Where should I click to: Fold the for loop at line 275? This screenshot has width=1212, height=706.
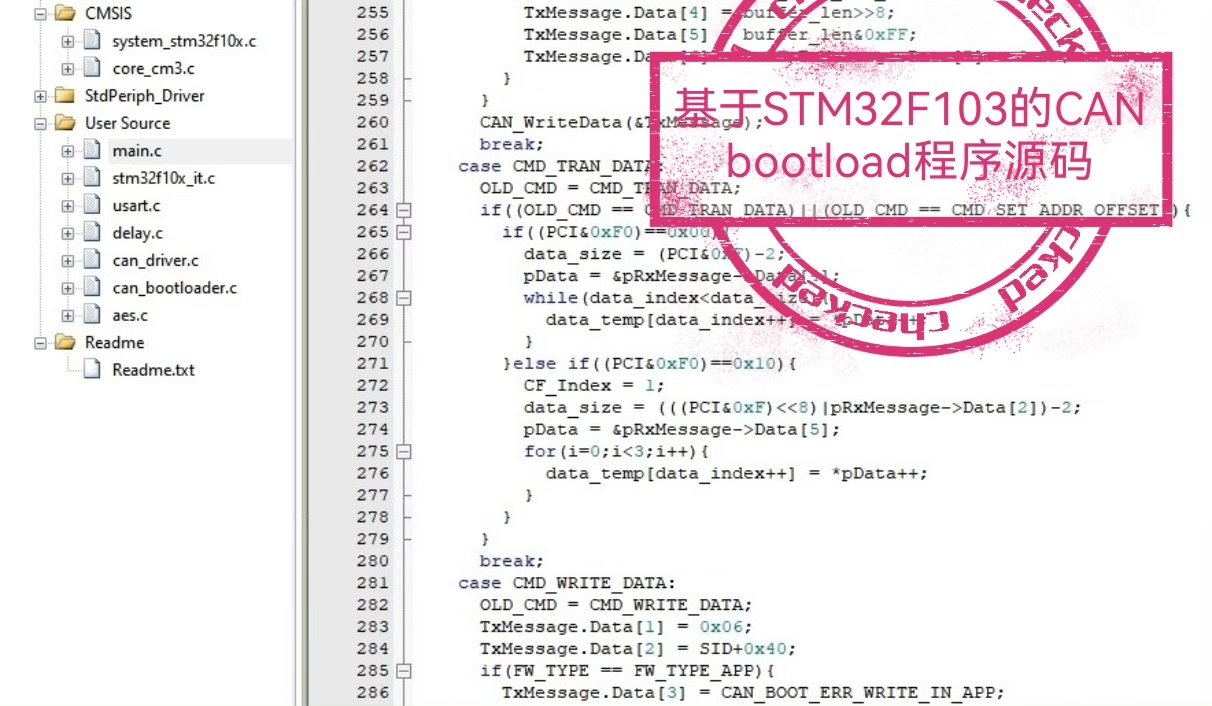pyautogui.click(x=404, y=451)
